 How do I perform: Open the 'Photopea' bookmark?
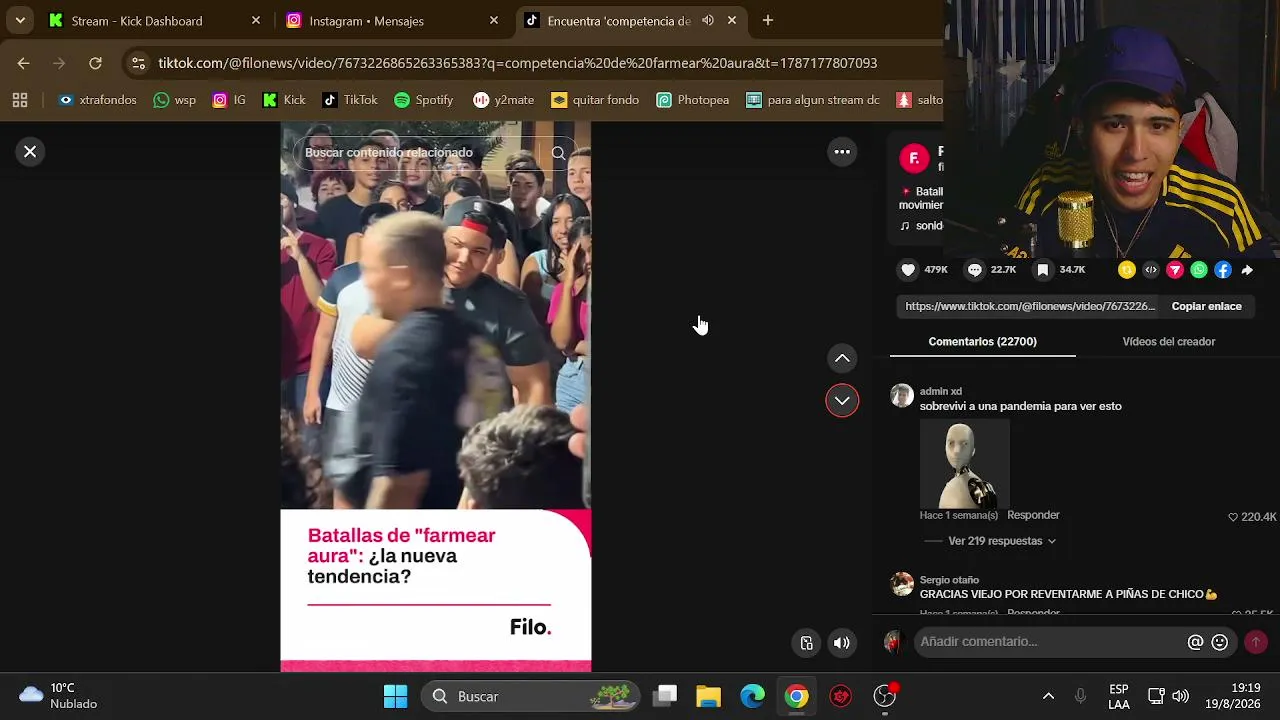(x=693, y=100)
